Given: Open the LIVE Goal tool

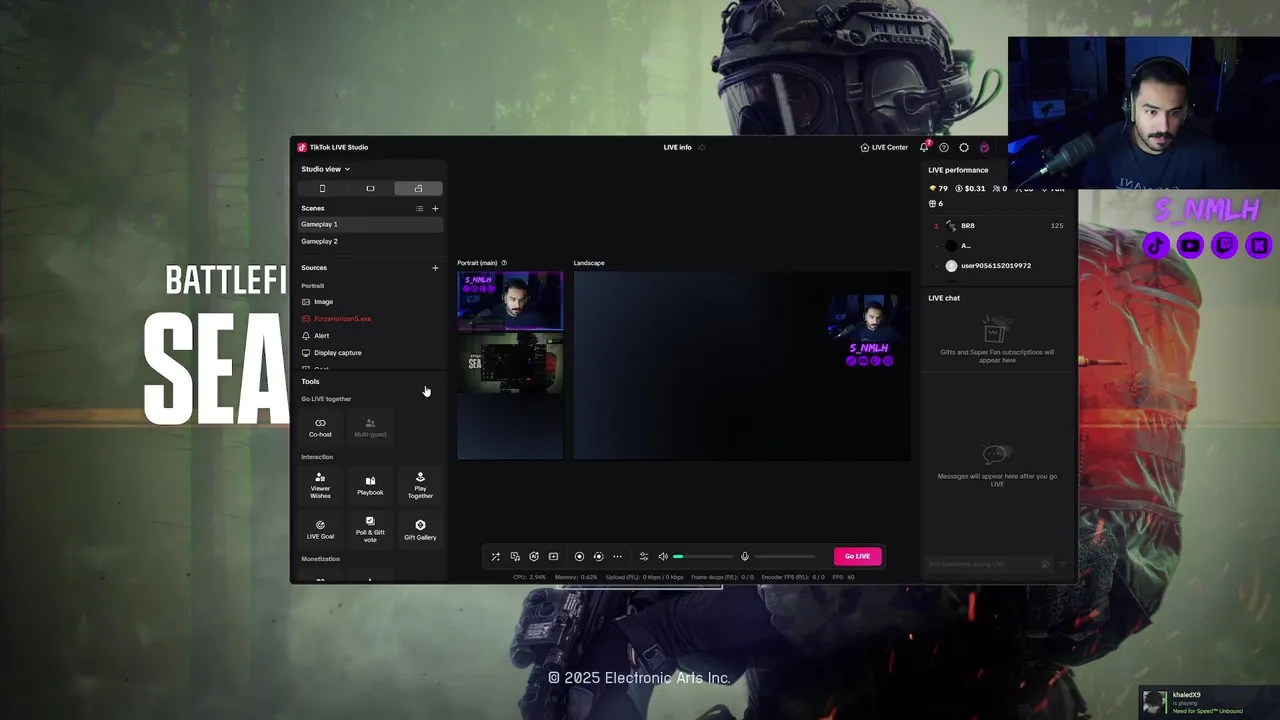Looking at the screenshot, I should (320, 530).
